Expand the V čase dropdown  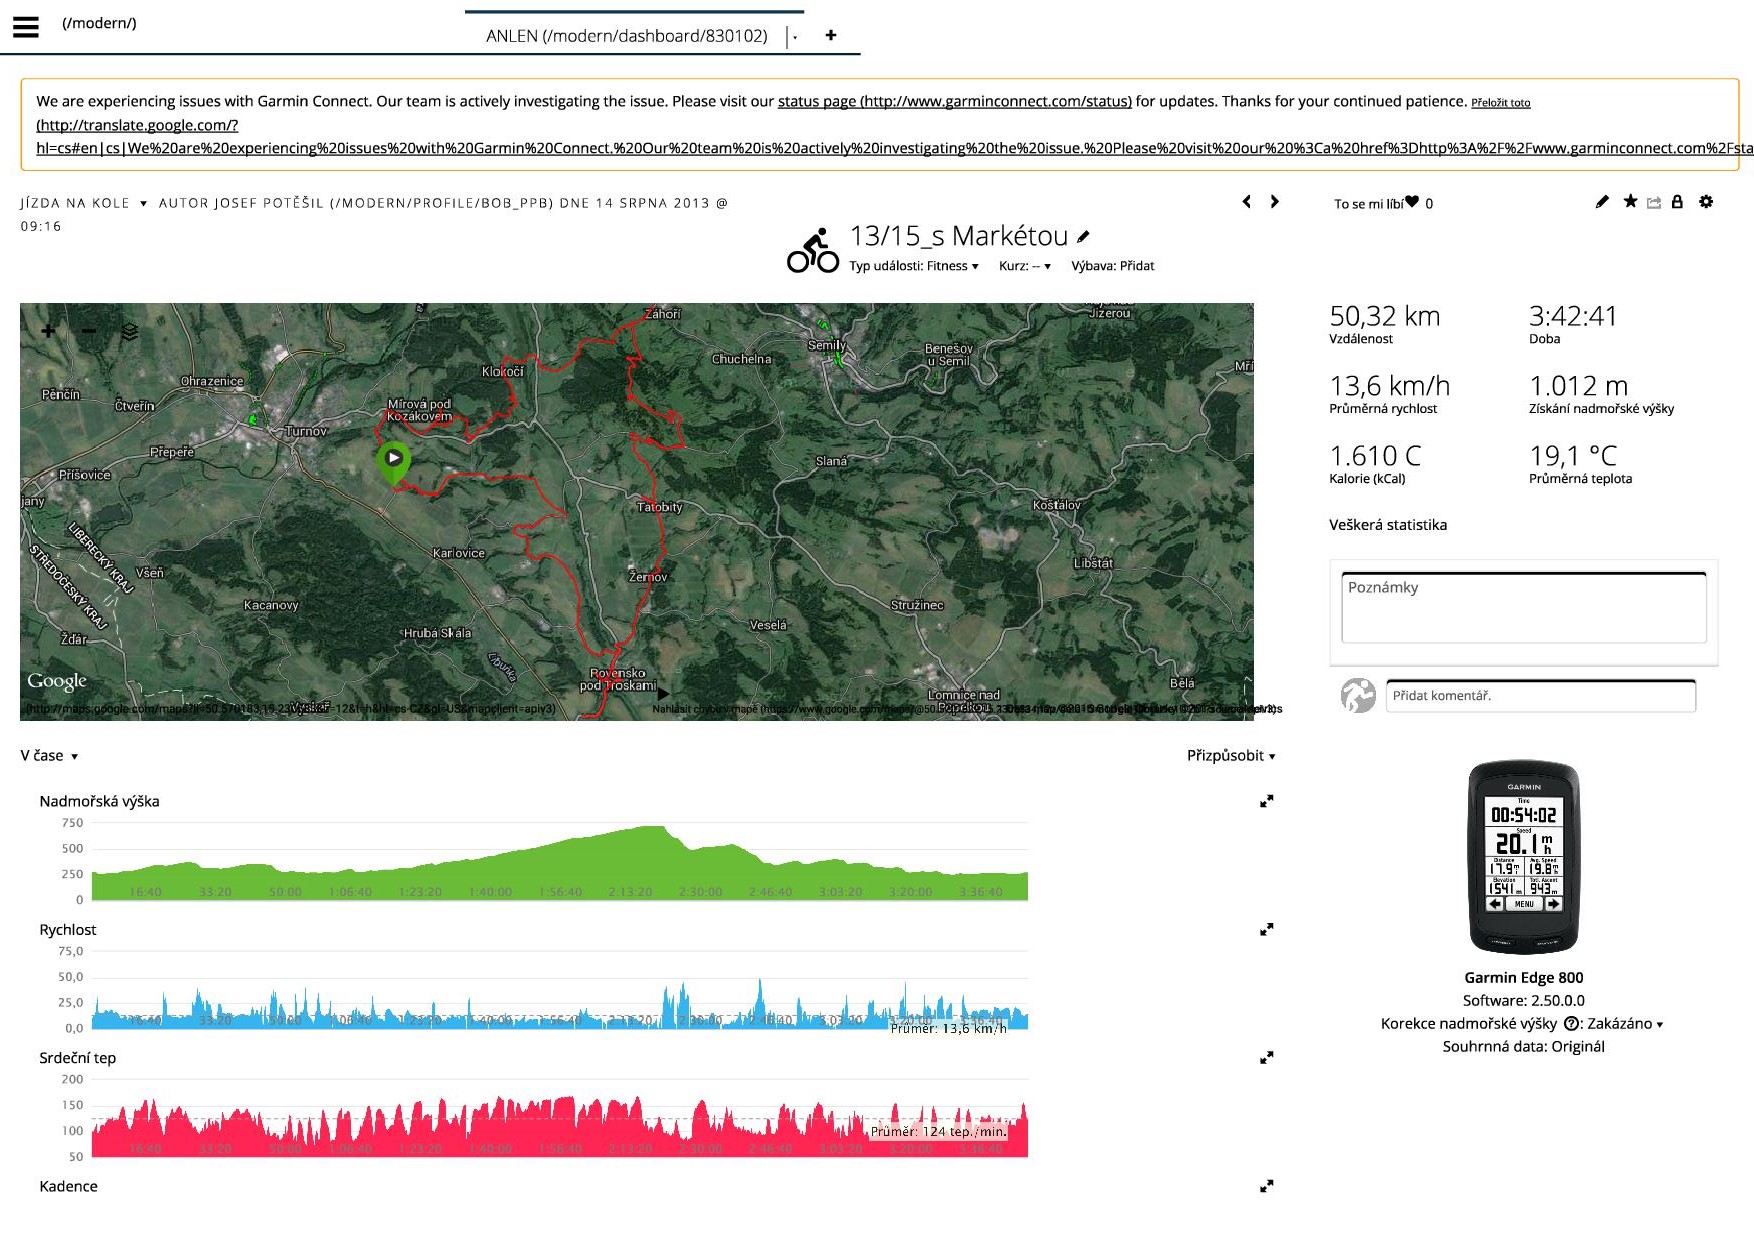[x=49, y=756]
